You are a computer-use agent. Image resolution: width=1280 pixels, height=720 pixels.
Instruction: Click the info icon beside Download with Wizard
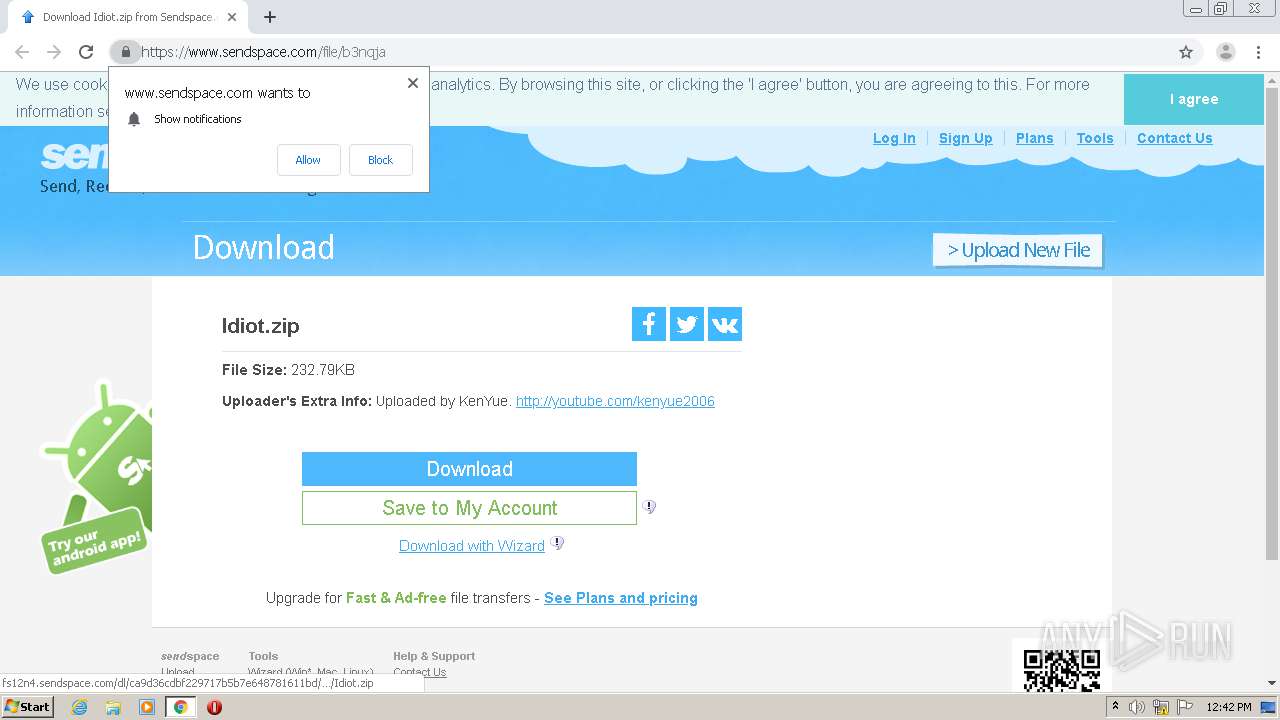point(557,543)
